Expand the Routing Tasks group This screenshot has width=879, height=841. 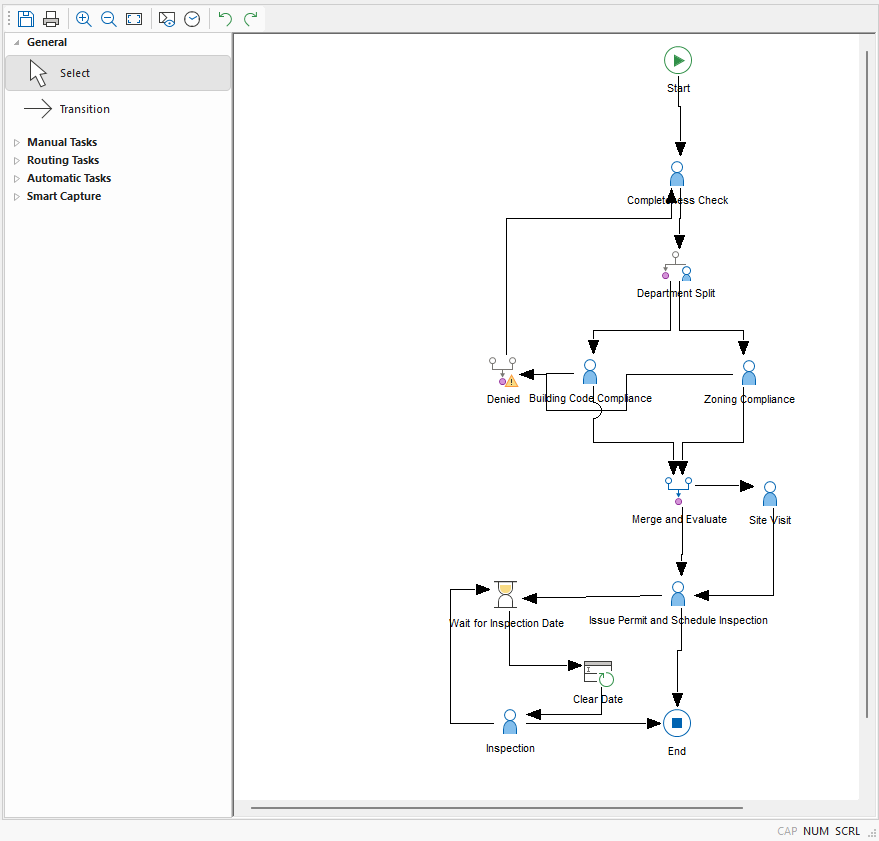click(17, 160)
